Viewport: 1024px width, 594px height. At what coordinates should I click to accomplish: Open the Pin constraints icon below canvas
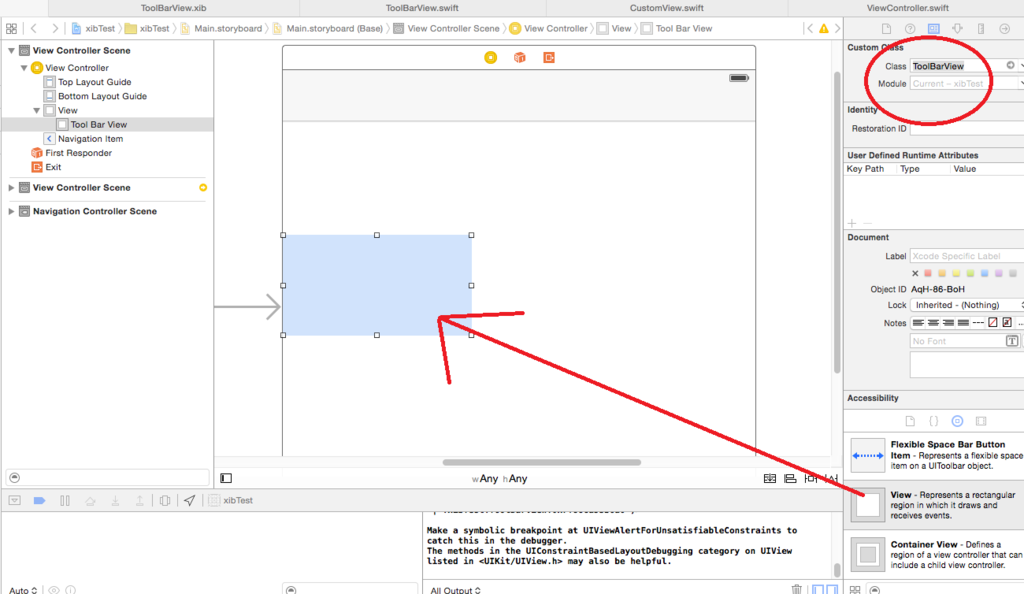click(810, 478)
